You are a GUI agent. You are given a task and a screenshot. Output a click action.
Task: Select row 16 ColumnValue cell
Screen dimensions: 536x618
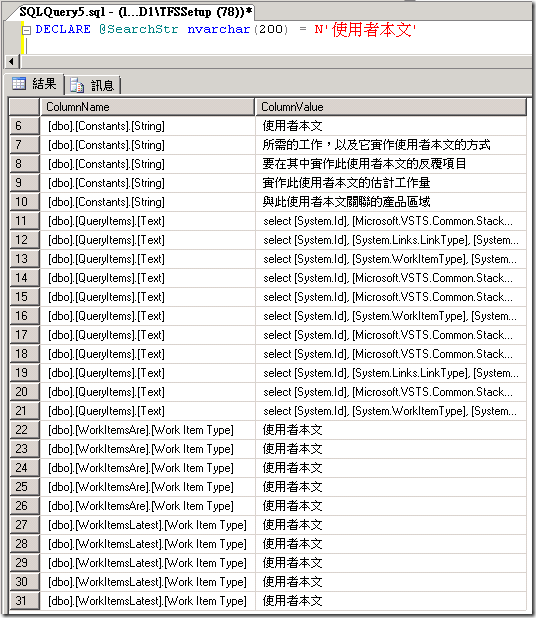[391, 316]
